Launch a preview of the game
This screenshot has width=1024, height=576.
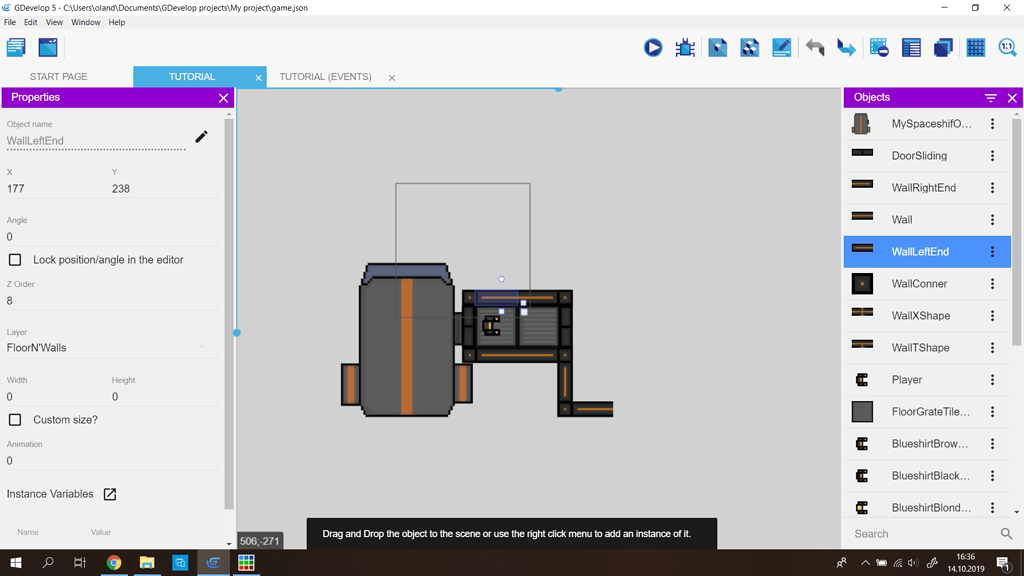pyautogui.click(x=653, y=46)
